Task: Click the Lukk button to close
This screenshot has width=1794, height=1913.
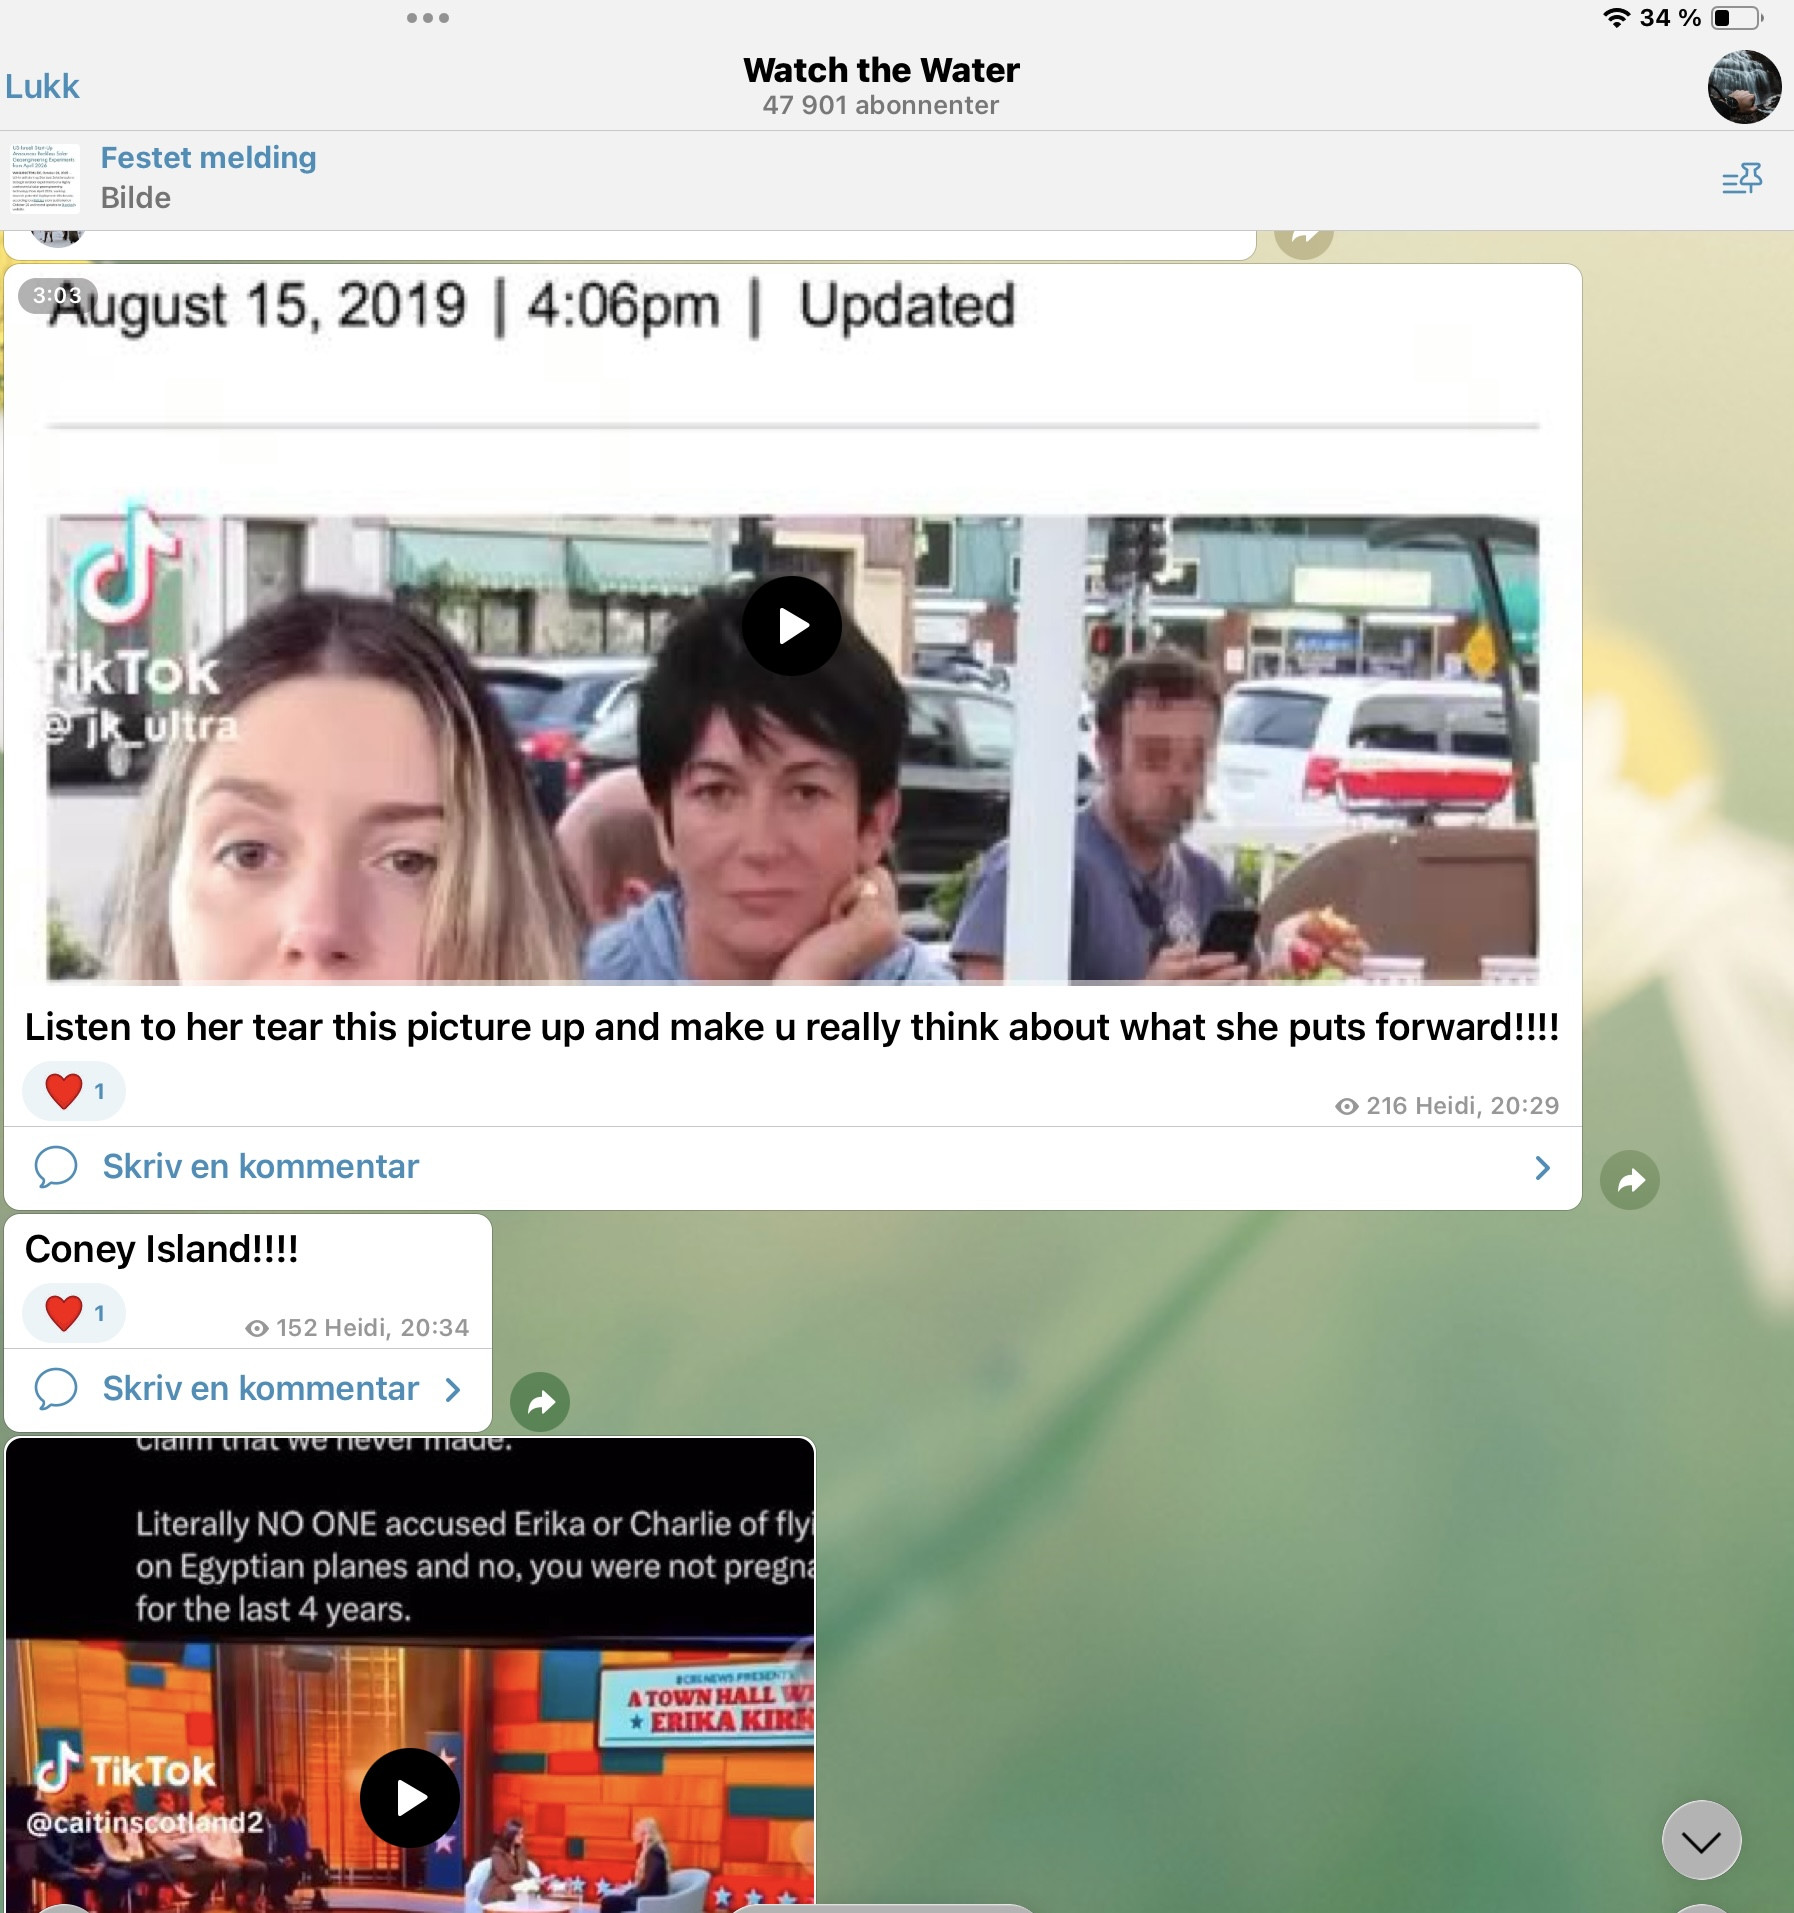Action: [x=42, y=87]
